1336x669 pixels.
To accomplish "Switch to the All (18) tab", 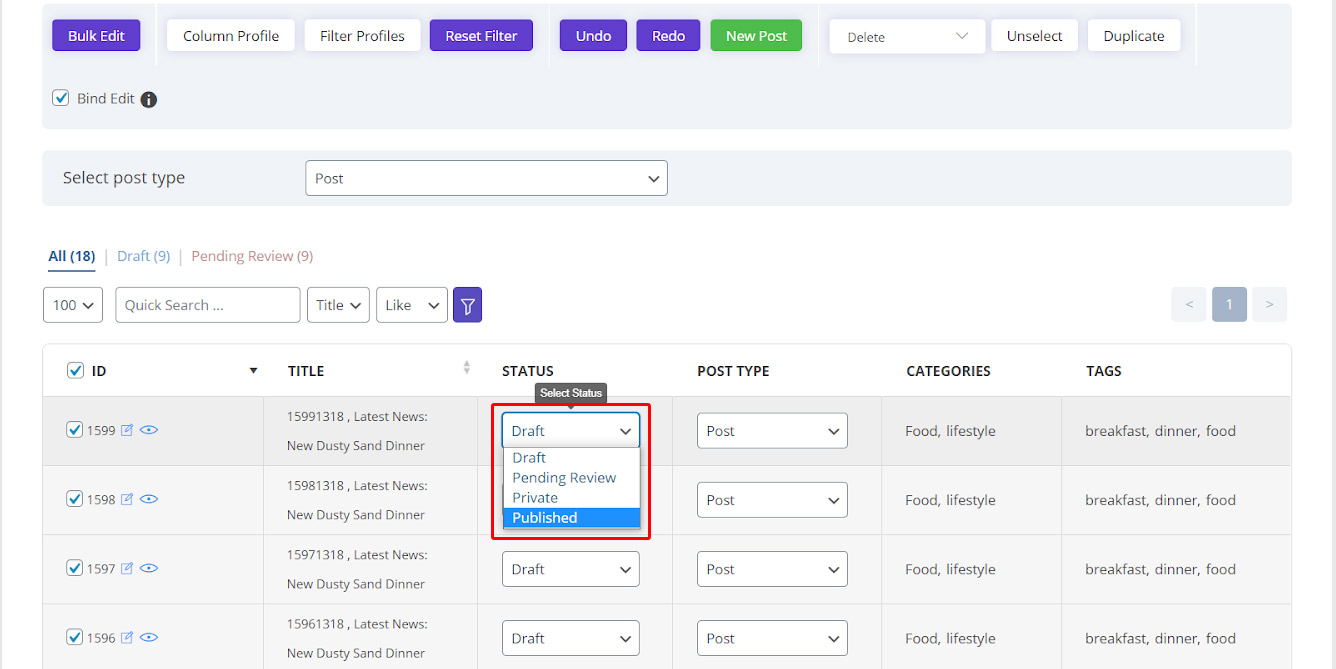I will 72,256.
